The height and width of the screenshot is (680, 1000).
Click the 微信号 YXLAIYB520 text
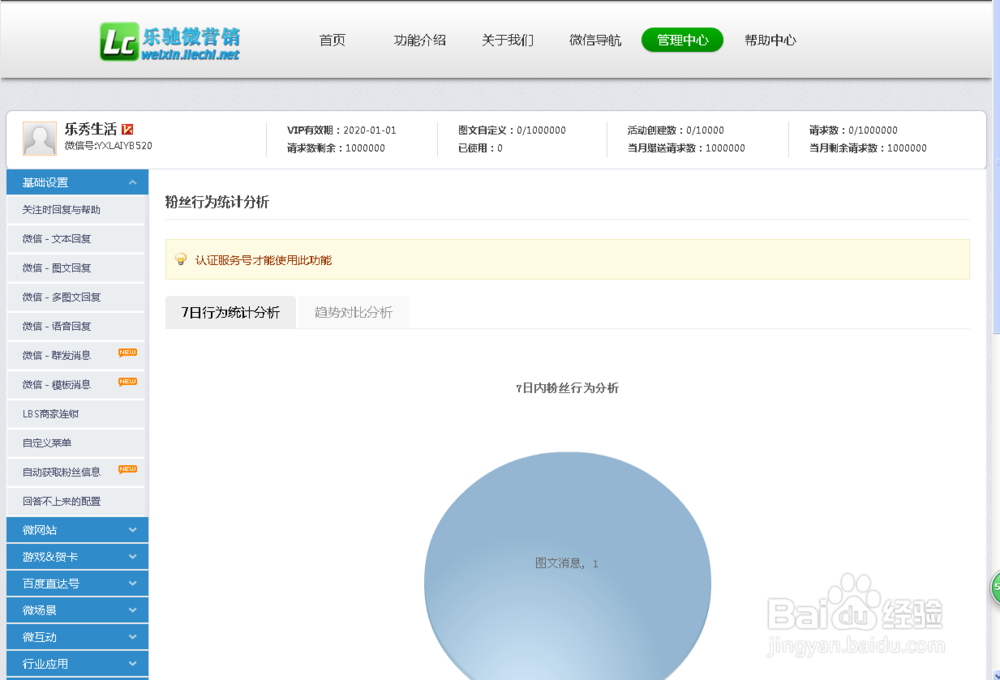pos(108,146)
